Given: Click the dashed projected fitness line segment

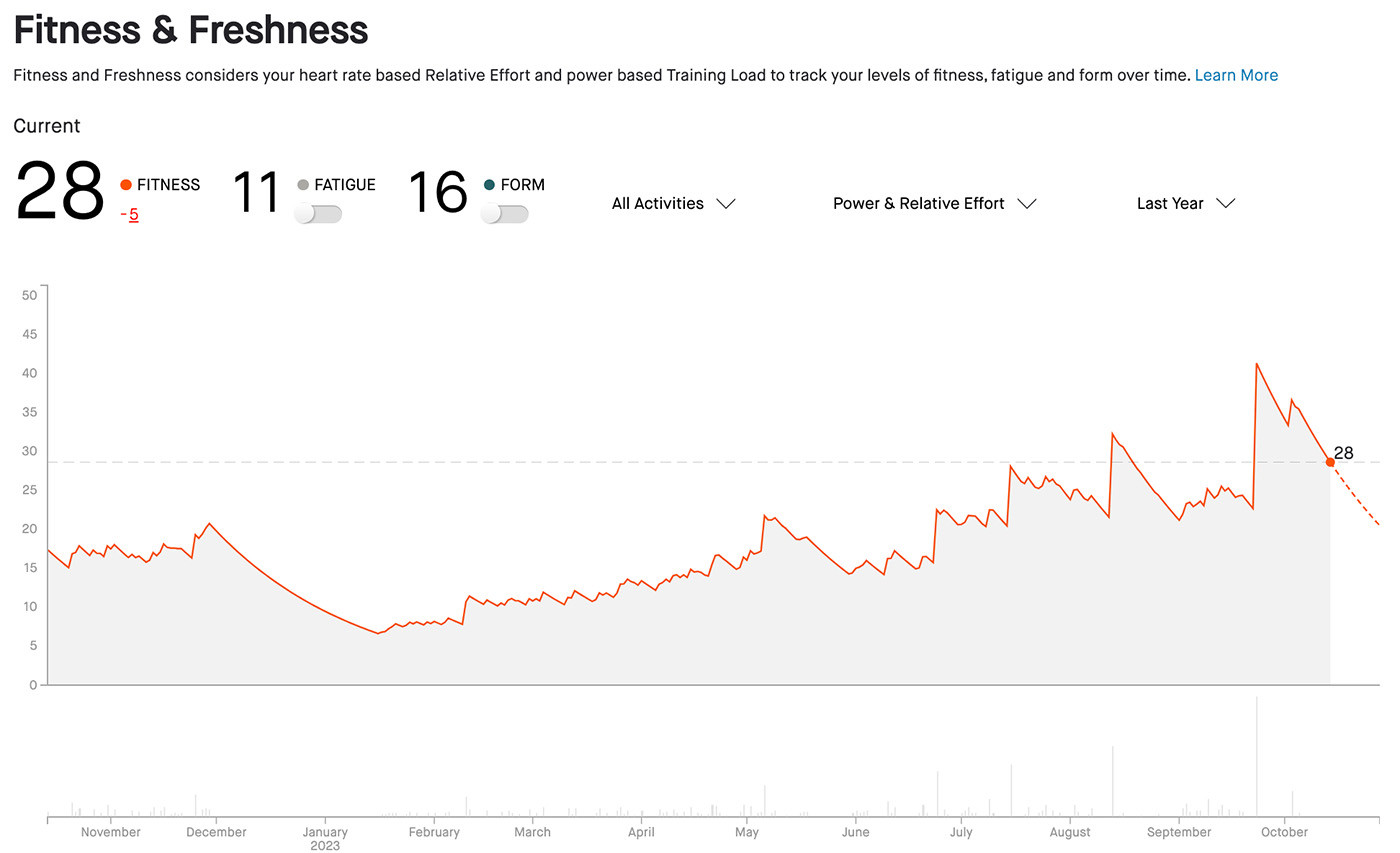Looking at the screenshot, I should pyautogui.click(x=1356, y=494).
